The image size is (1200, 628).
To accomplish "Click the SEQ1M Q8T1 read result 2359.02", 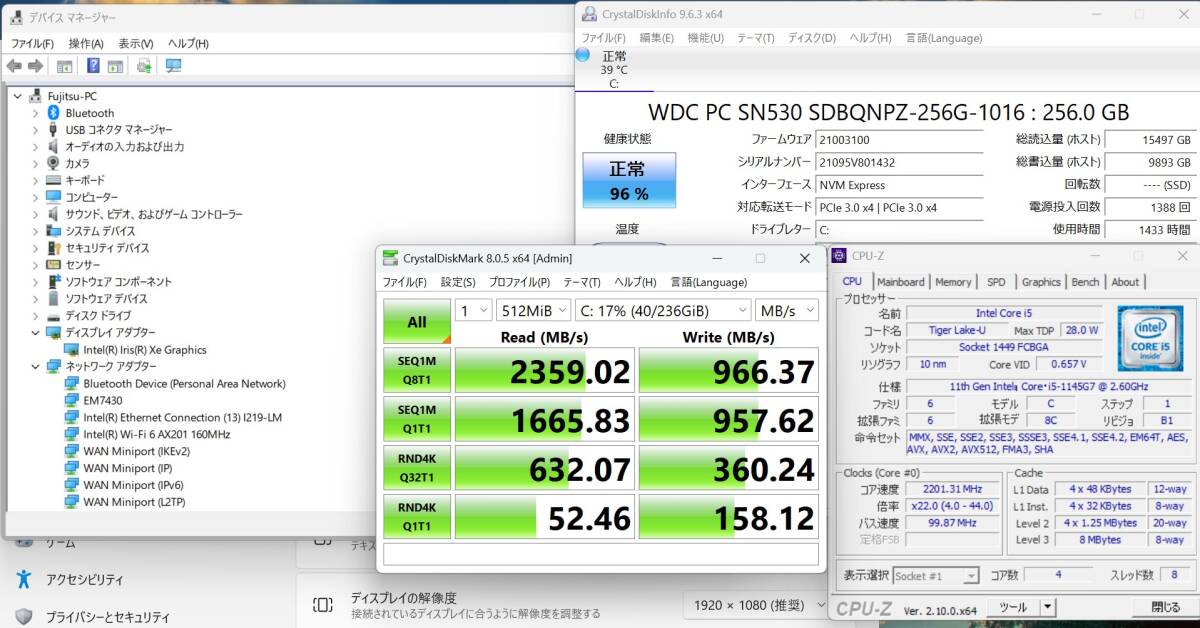I will (x=544, y=371).
